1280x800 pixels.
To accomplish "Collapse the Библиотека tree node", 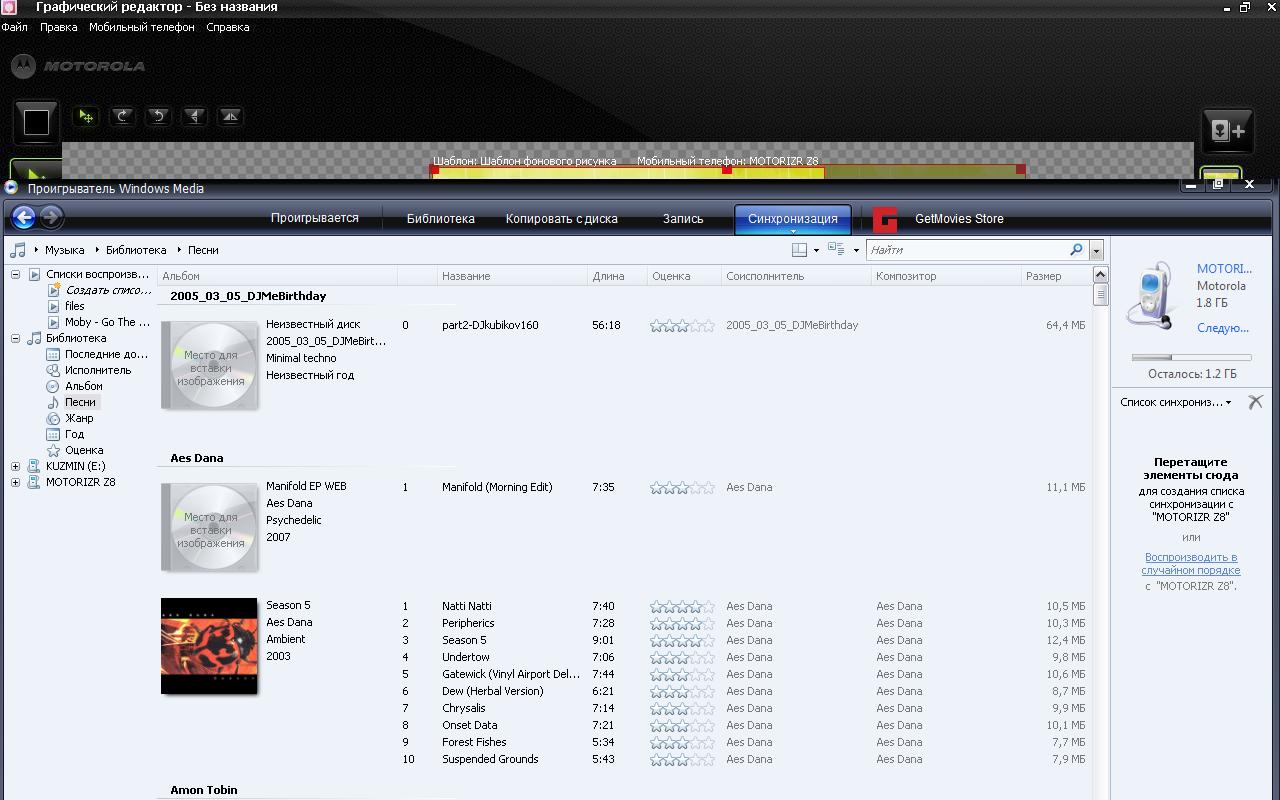I will [x=16, y=338].
